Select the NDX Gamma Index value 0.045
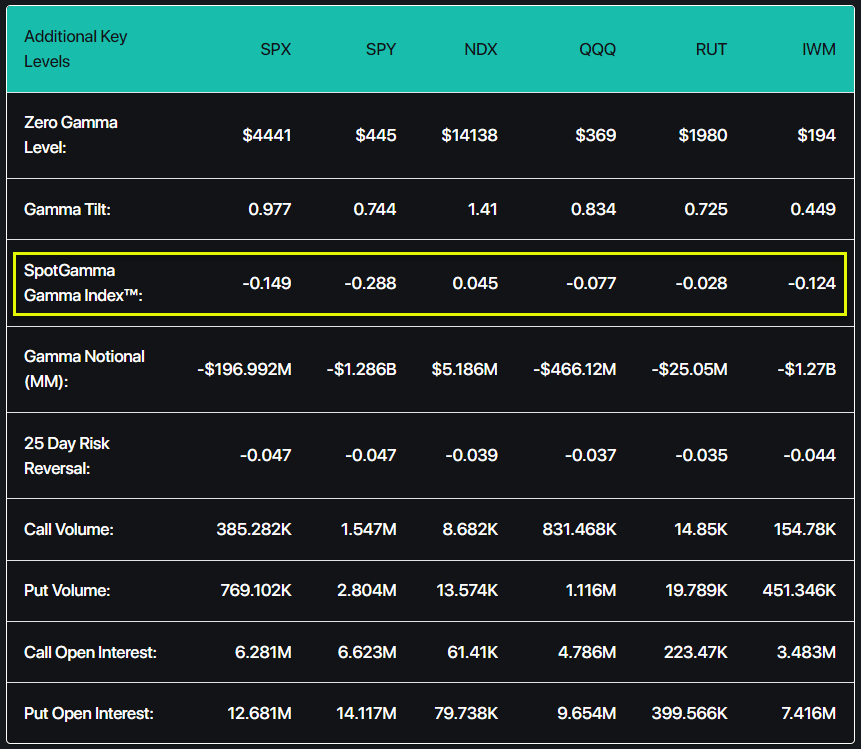The image size is (861, 749). 475,283
